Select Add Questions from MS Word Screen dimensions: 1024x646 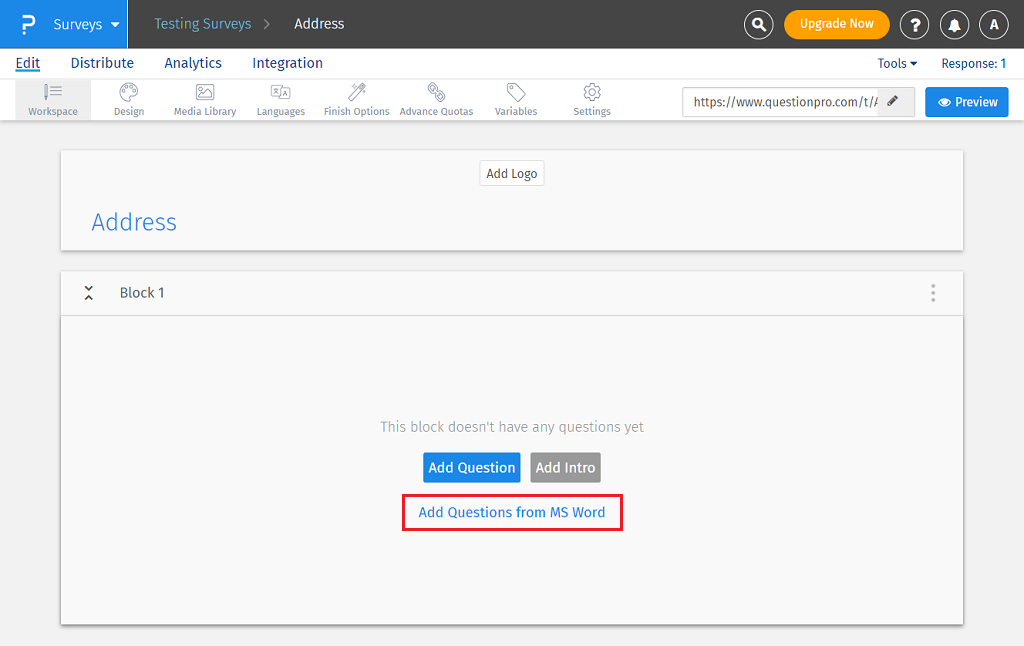[512, 512]
